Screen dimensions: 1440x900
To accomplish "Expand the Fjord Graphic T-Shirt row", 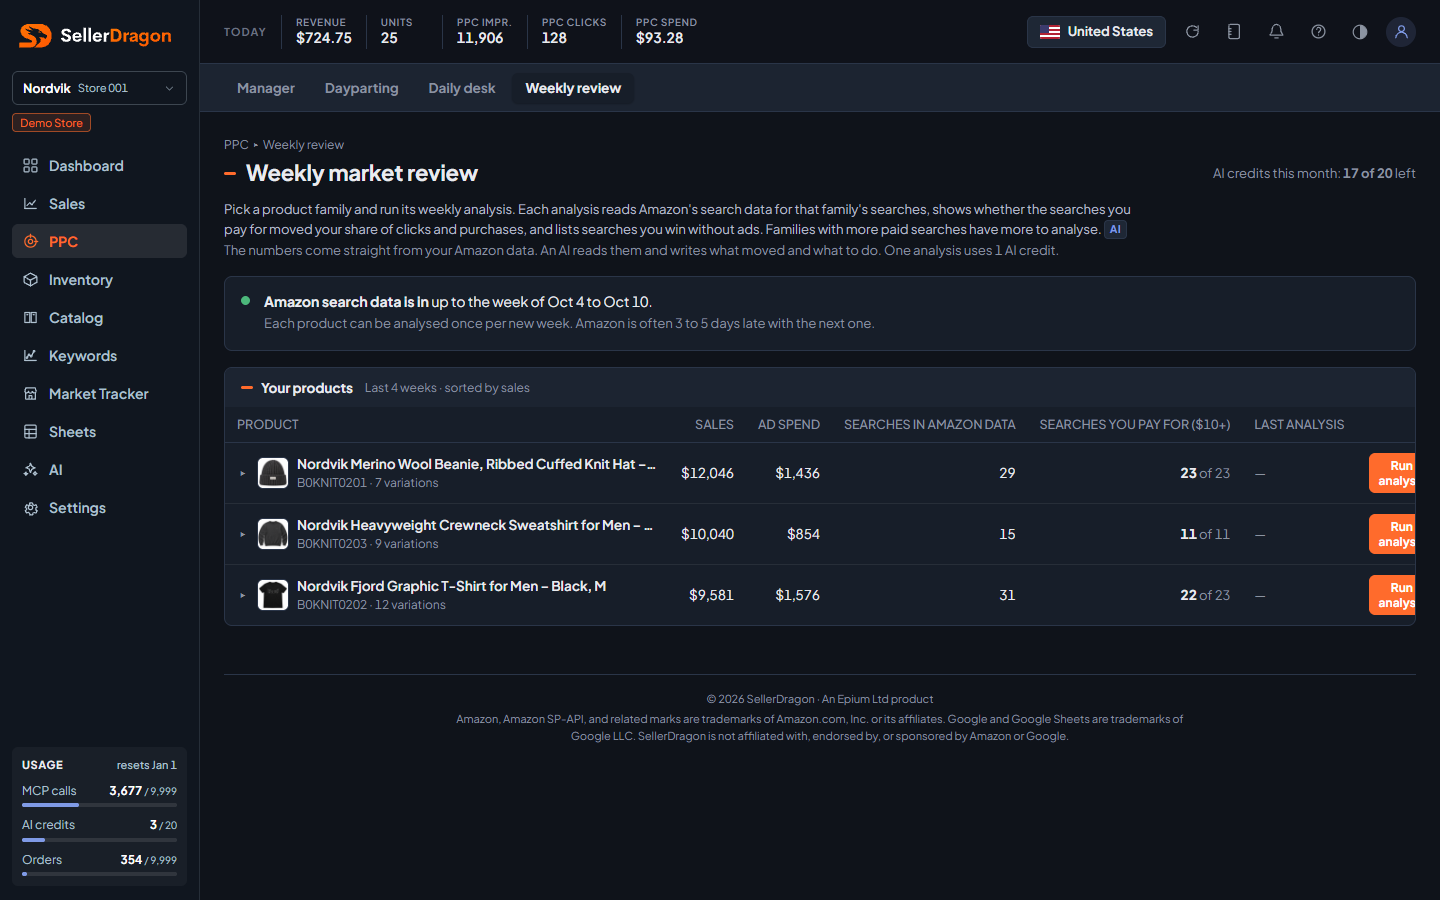I will (242, 595).
